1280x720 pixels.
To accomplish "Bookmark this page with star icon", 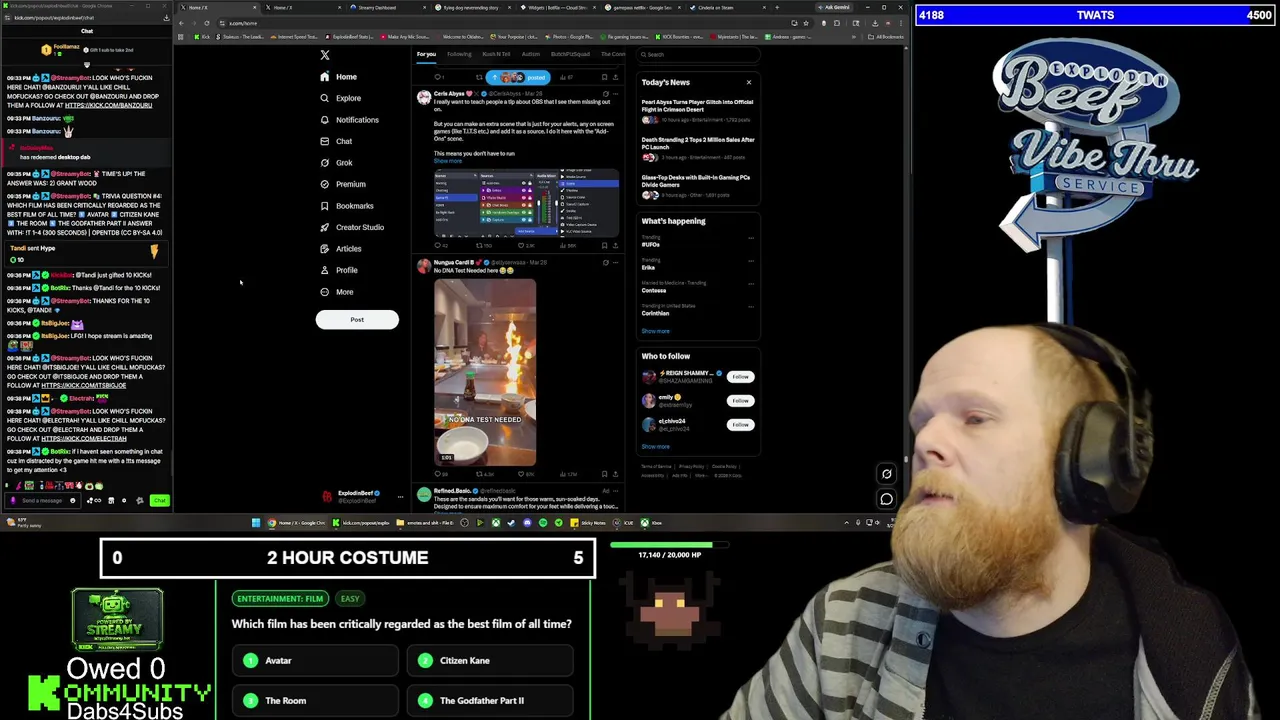I will tap(807, 23).
